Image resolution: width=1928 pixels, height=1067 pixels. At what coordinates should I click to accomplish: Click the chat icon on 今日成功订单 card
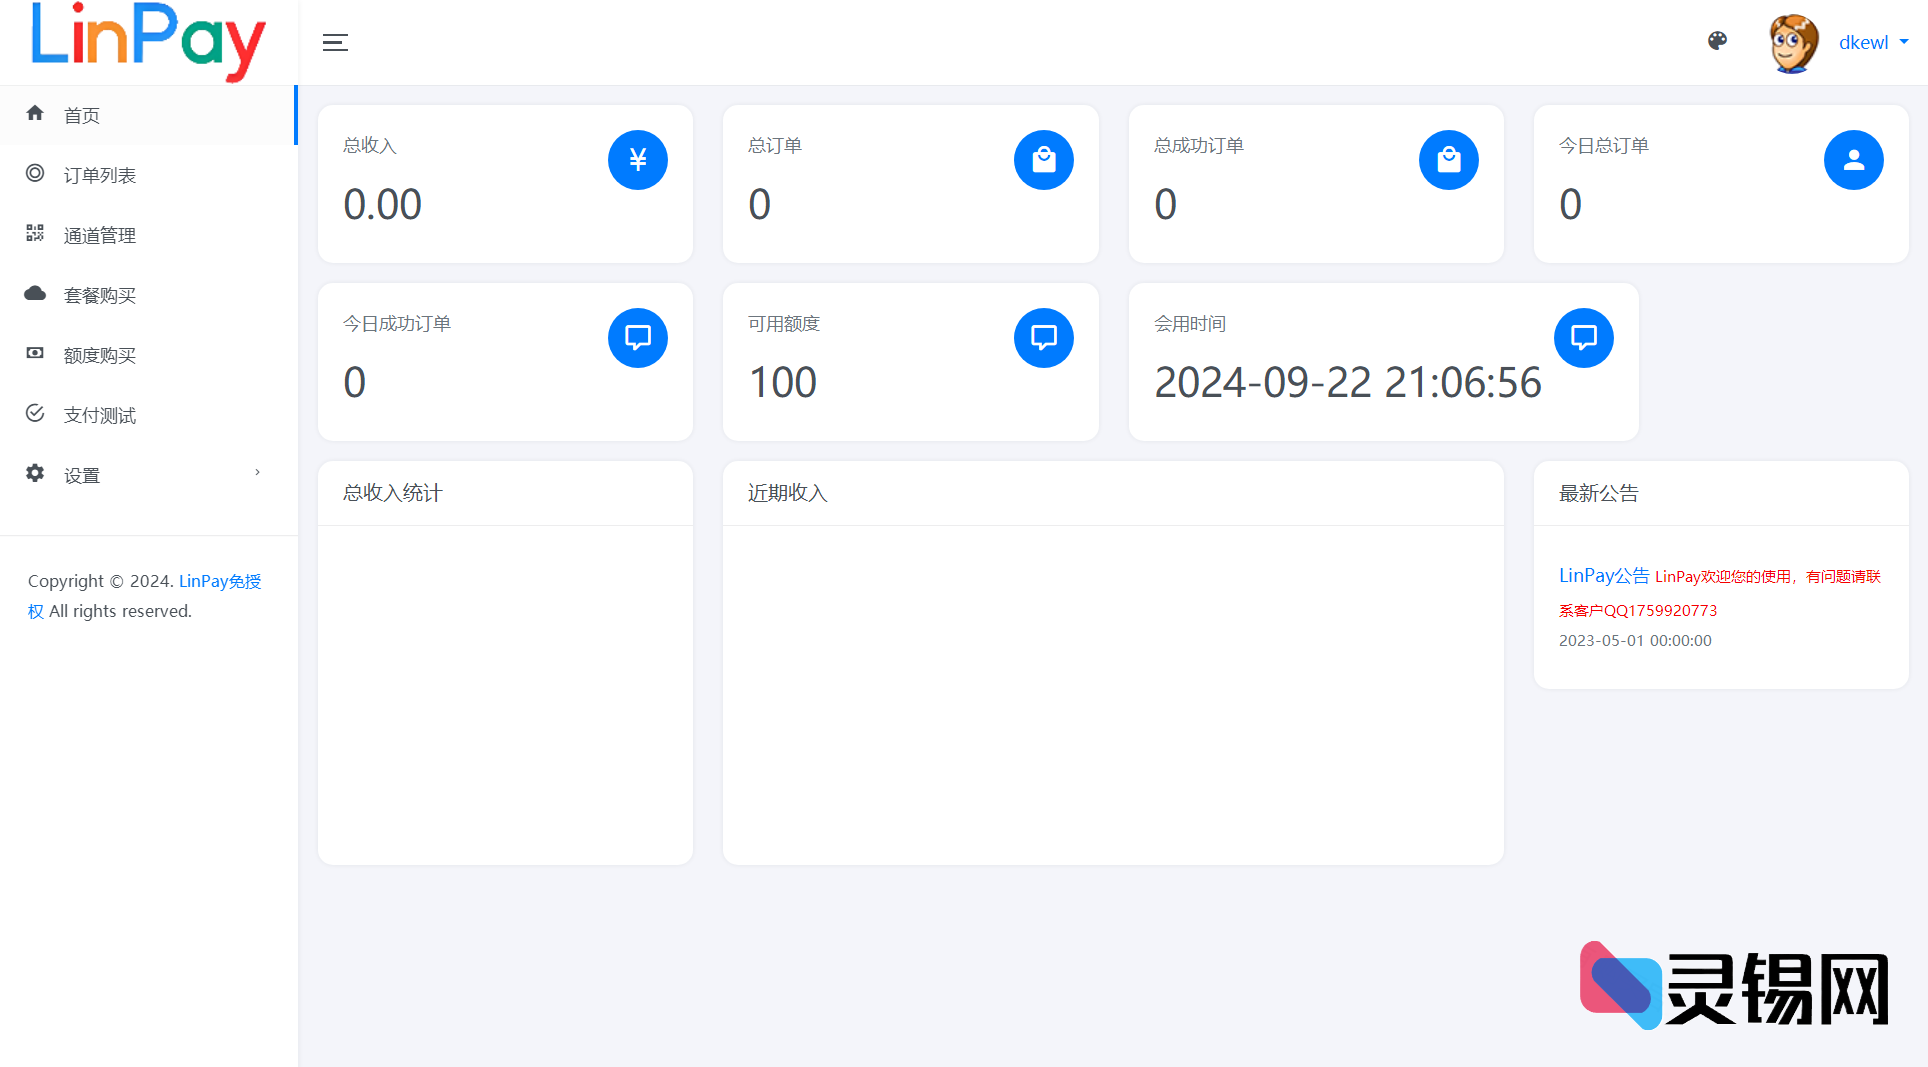tap(638, 338)
